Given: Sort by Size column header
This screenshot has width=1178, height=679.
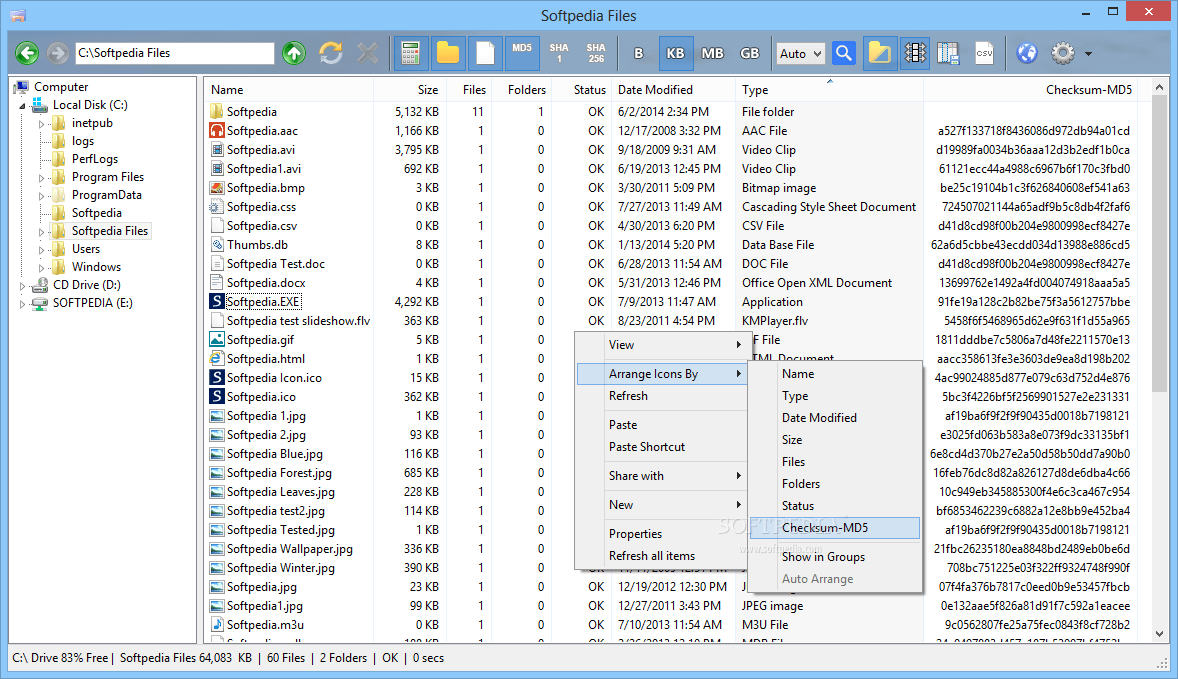Looking at the screenshot, I should [409, 89].
